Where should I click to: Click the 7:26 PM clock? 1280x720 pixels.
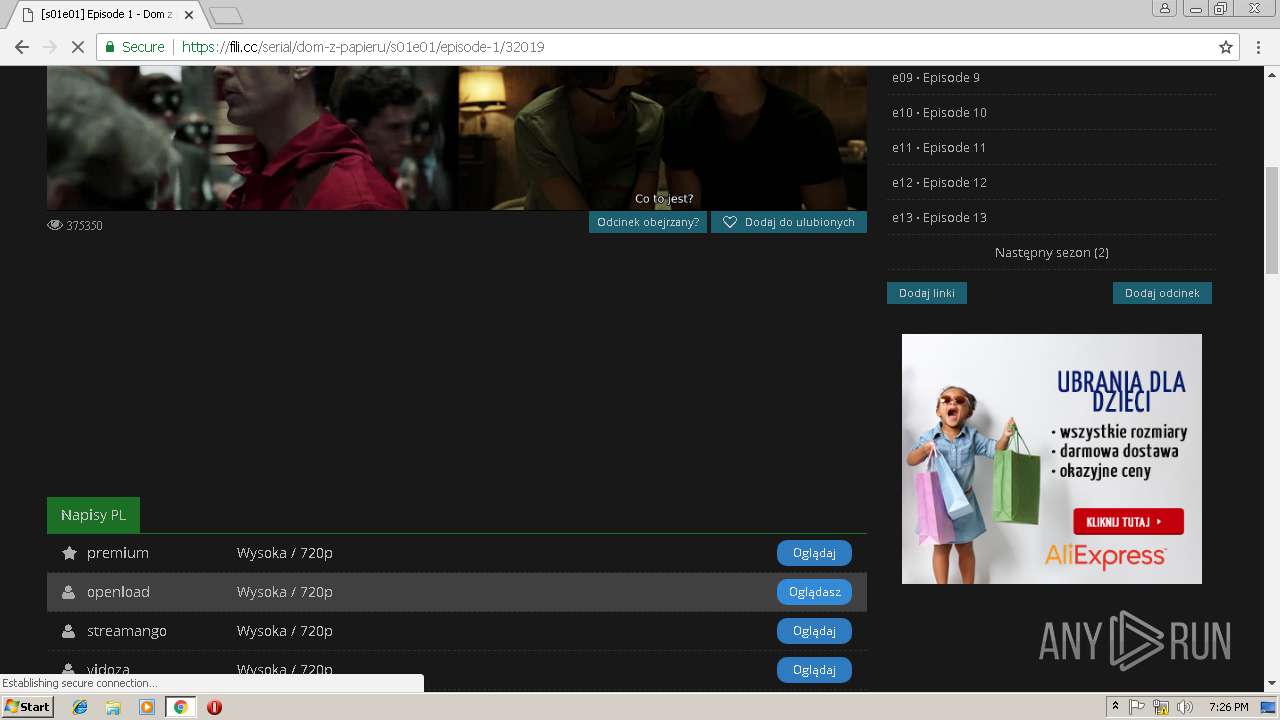1228,707
